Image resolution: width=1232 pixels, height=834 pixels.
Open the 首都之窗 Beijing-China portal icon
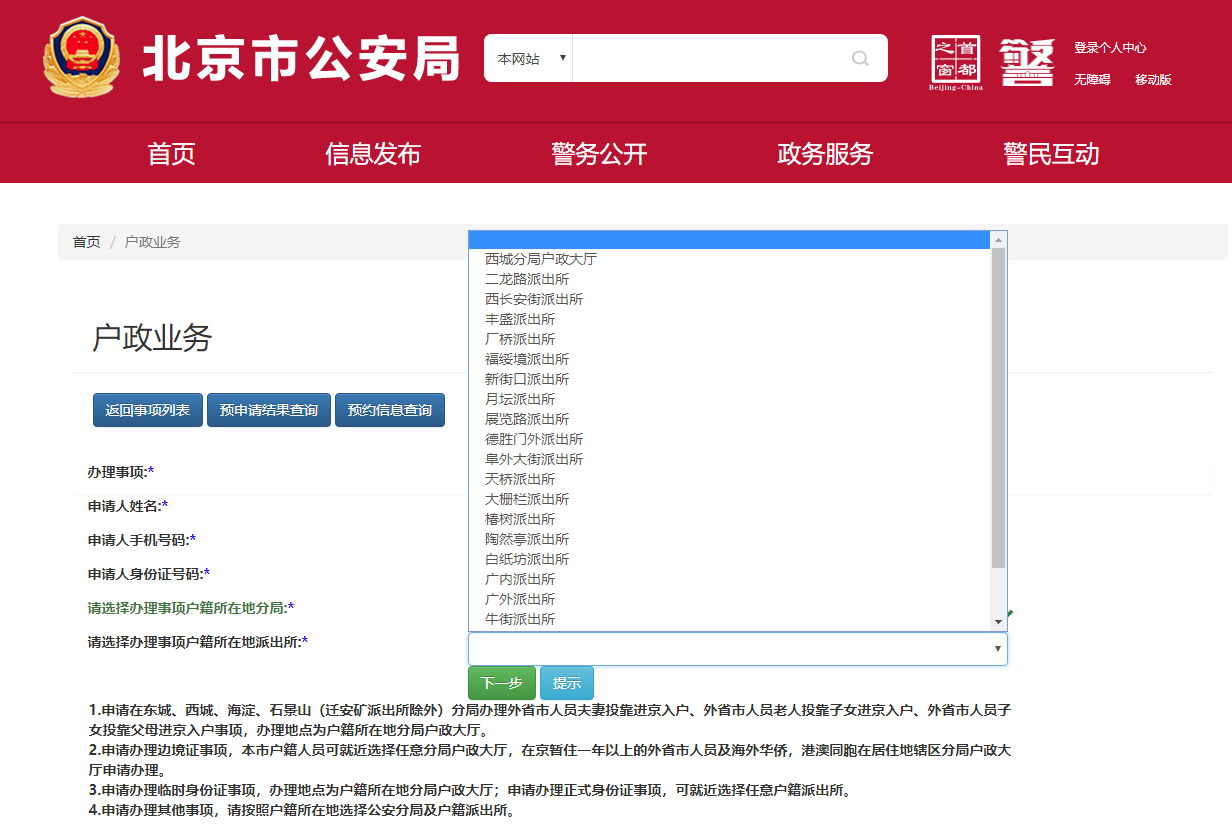pos(954,62)
